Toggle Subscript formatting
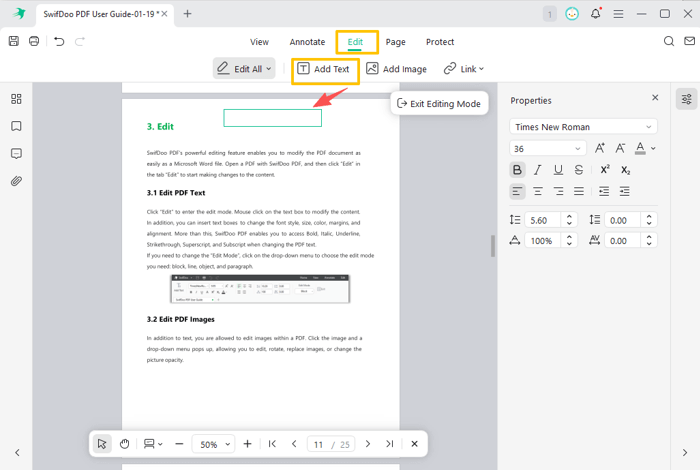Viewport: 700px width, 470px height. (x=625, y=170)
